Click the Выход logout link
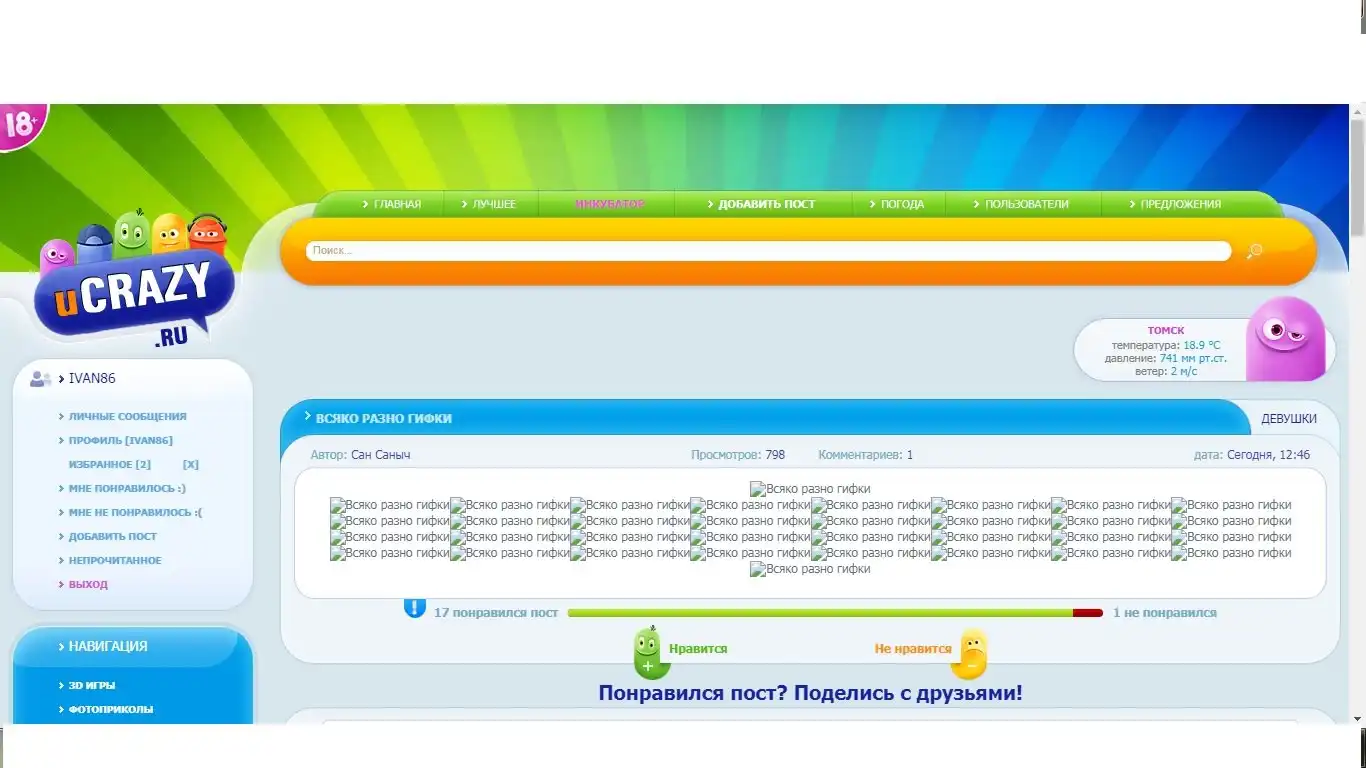The height and width of the screenshot is (768, 1366). (x=88, y=585)
